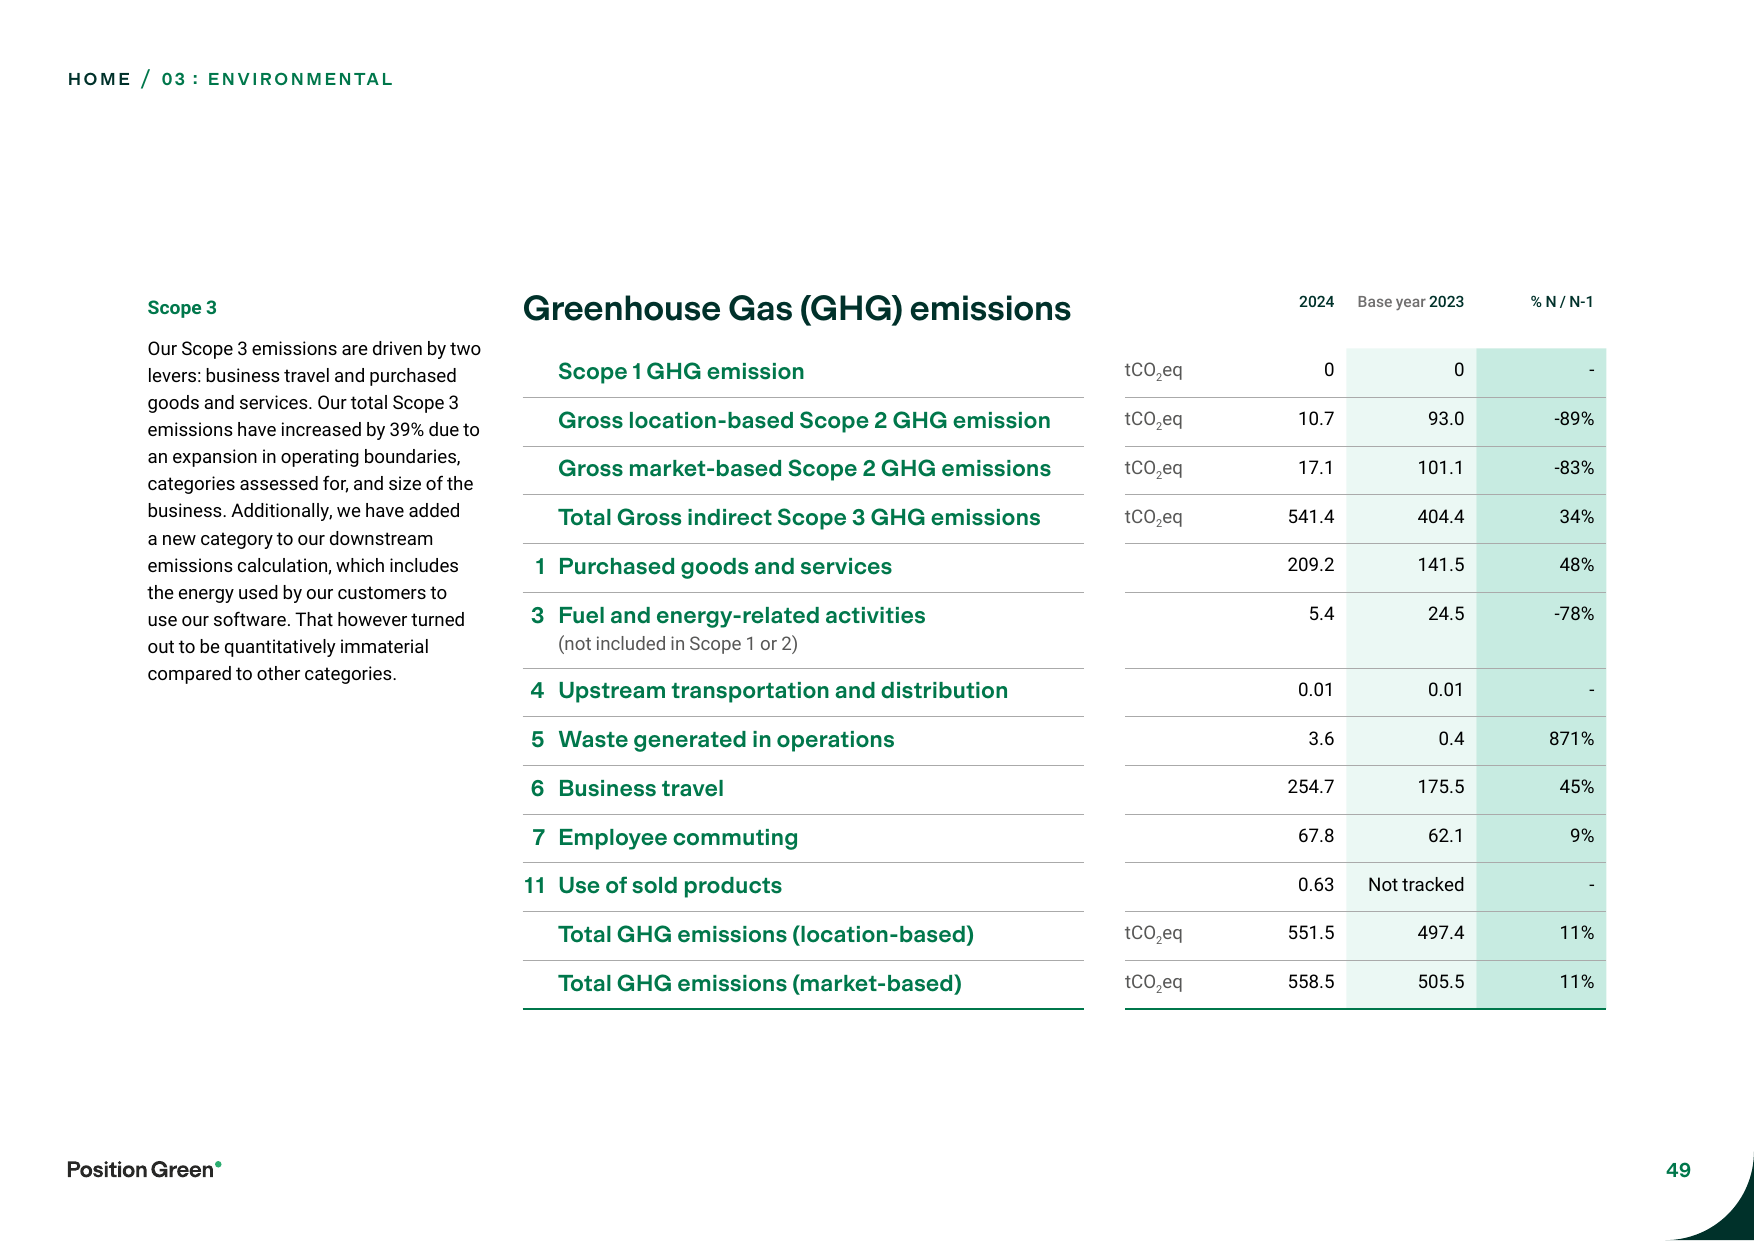Click the Use of sold products label
This screenshot has width=1754, height=1241.
[x=670, y=885]
